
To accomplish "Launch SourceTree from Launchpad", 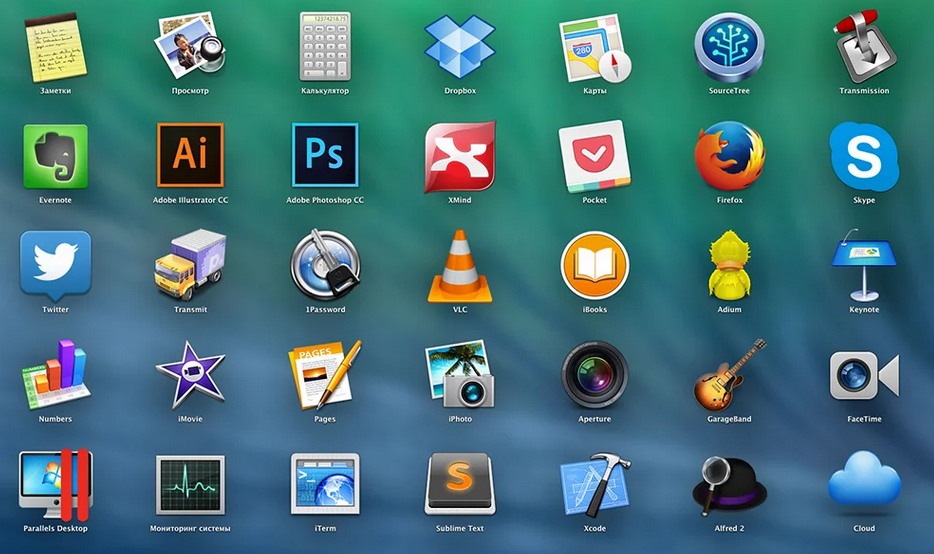I will [729, 47].
